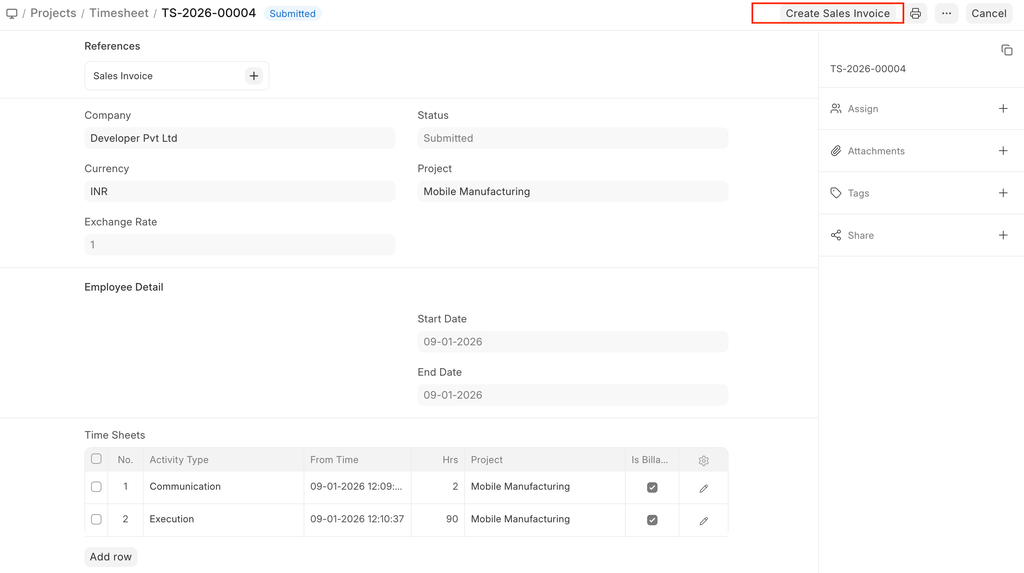This screenshot has height=573, width=1024.
Task: Add attachment using the plus icon
Action: [x=1003, y=151]
